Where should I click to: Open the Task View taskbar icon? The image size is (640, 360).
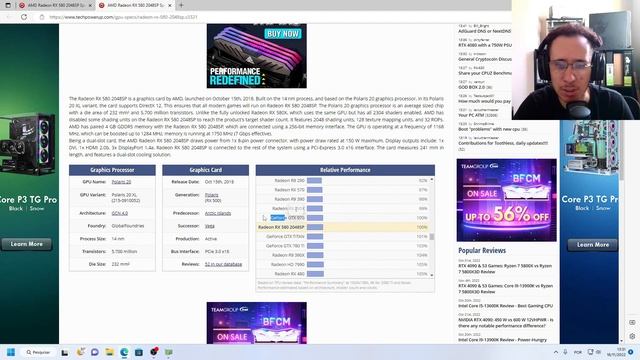pos(65,352)
